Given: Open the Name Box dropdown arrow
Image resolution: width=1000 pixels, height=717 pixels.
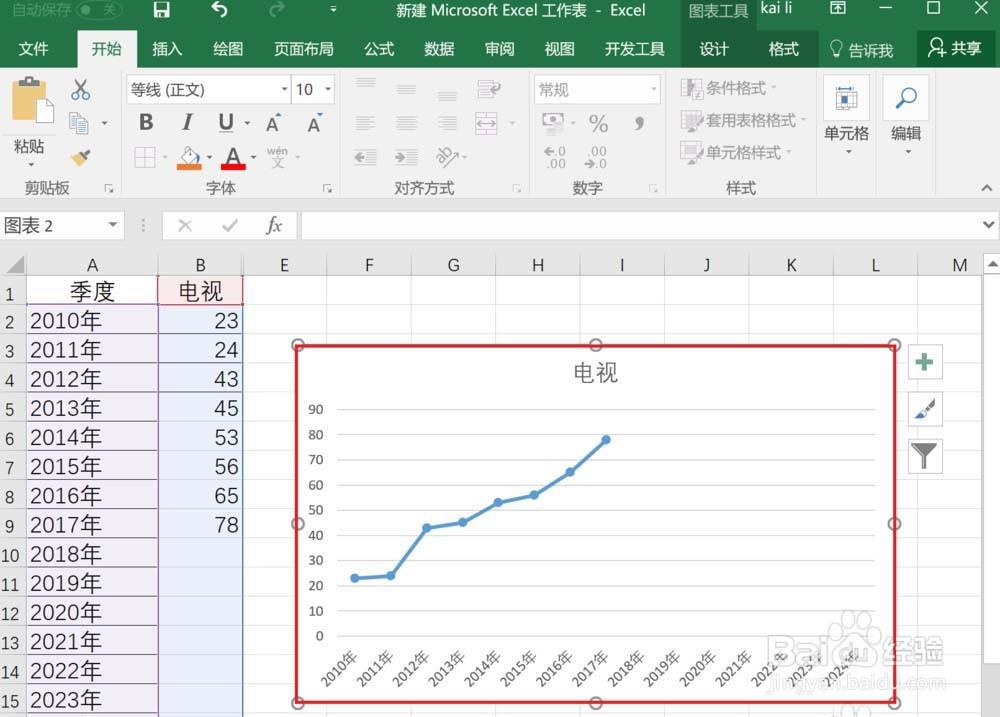Looking at the screenshot, I should click(x=112, y=225).
